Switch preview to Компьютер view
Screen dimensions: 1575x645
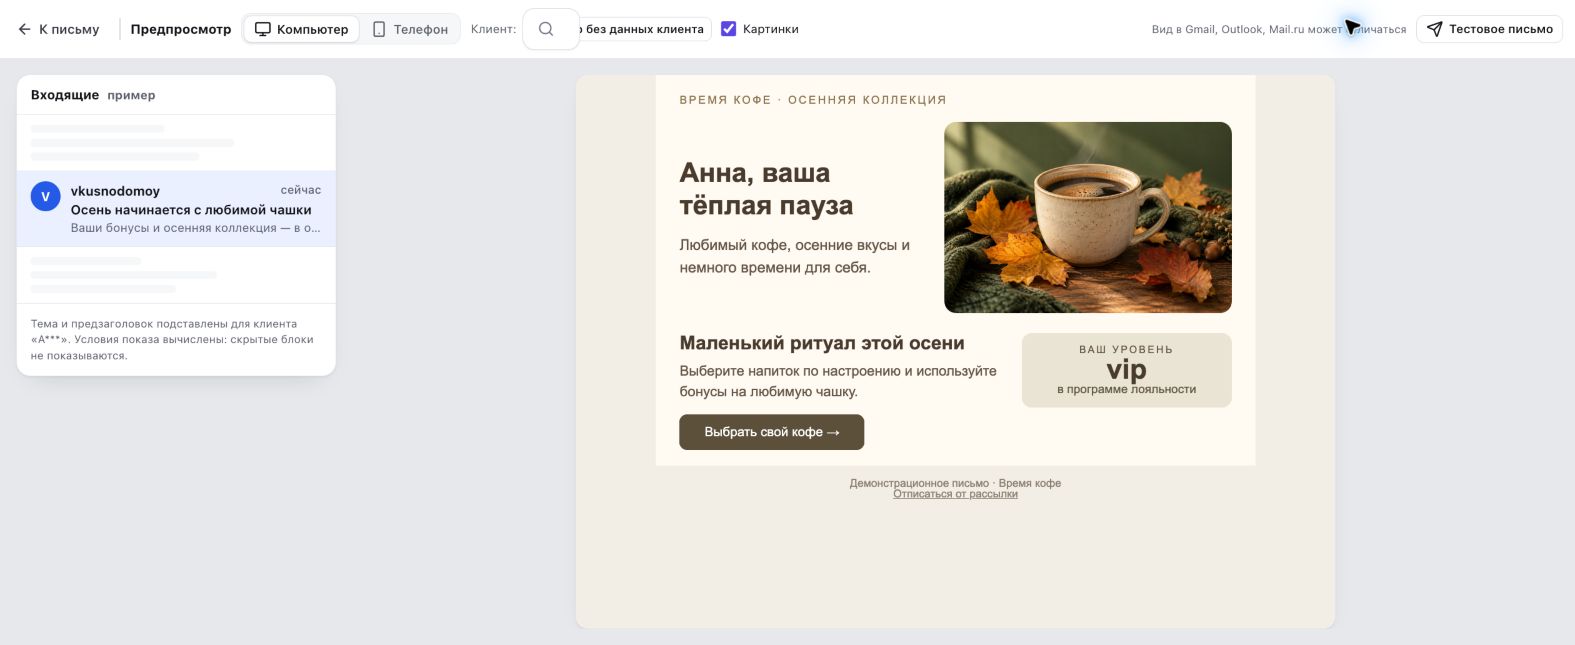pos(301,29)
